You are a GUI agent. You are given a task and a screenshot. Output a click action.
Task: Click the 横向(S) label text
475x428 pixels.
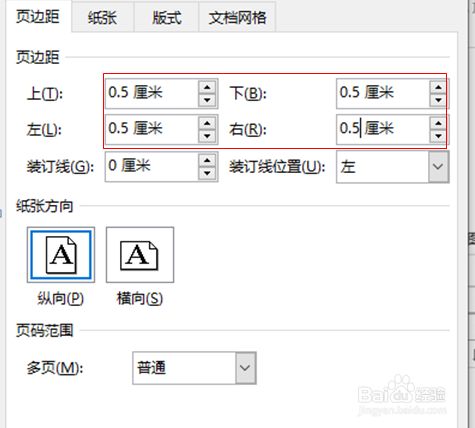(140, 298)
